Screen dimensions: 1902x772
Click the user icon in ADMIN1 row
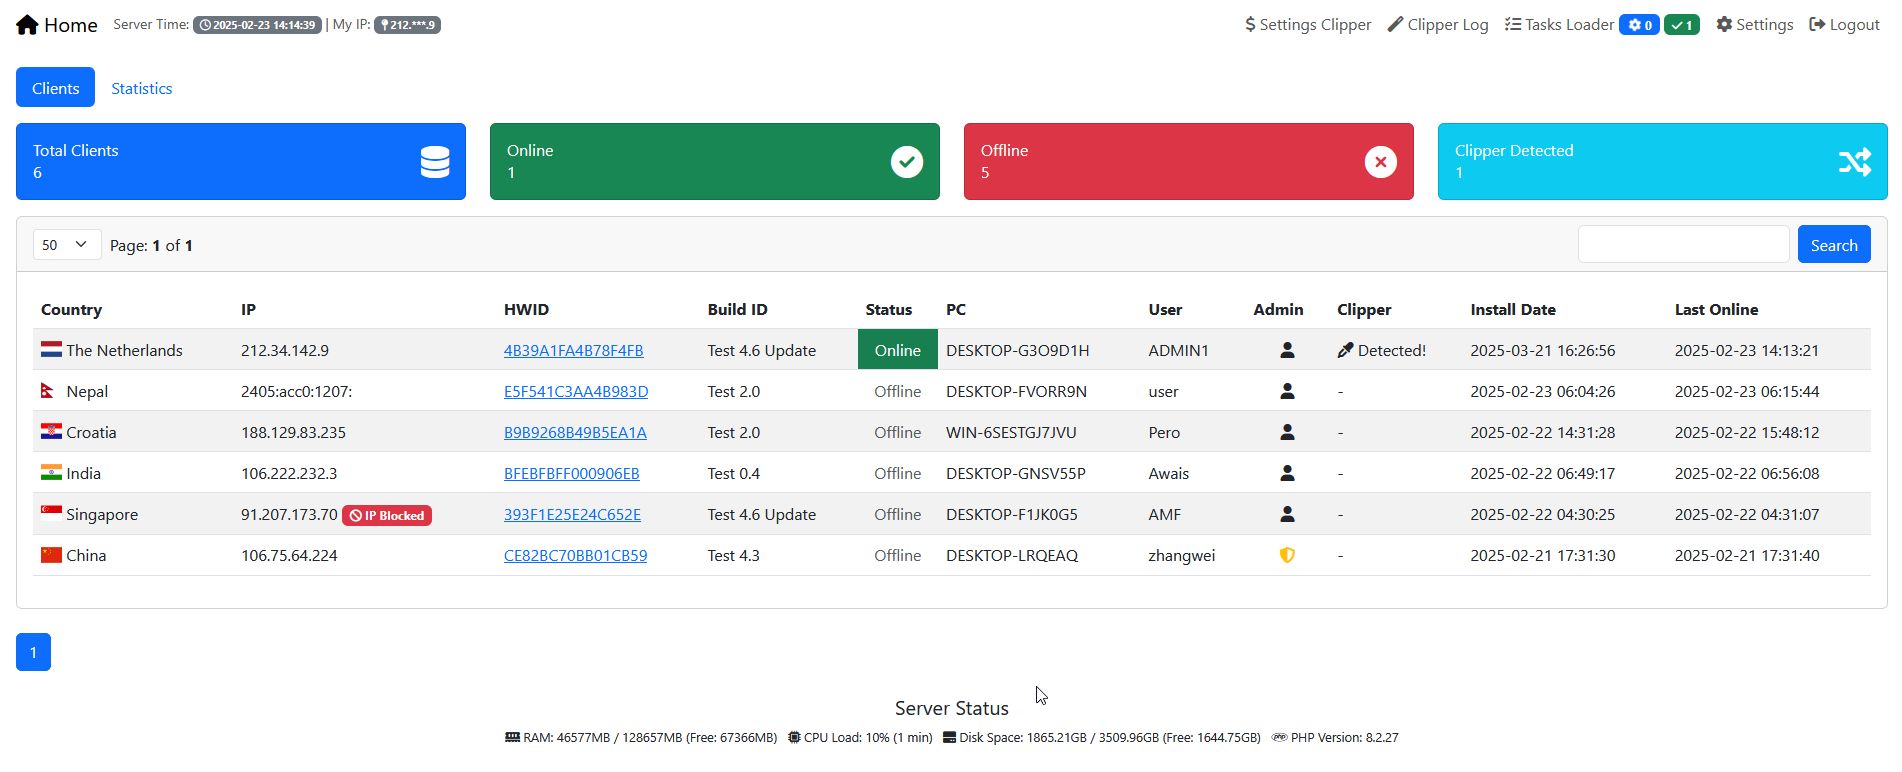coord(1287,350)
